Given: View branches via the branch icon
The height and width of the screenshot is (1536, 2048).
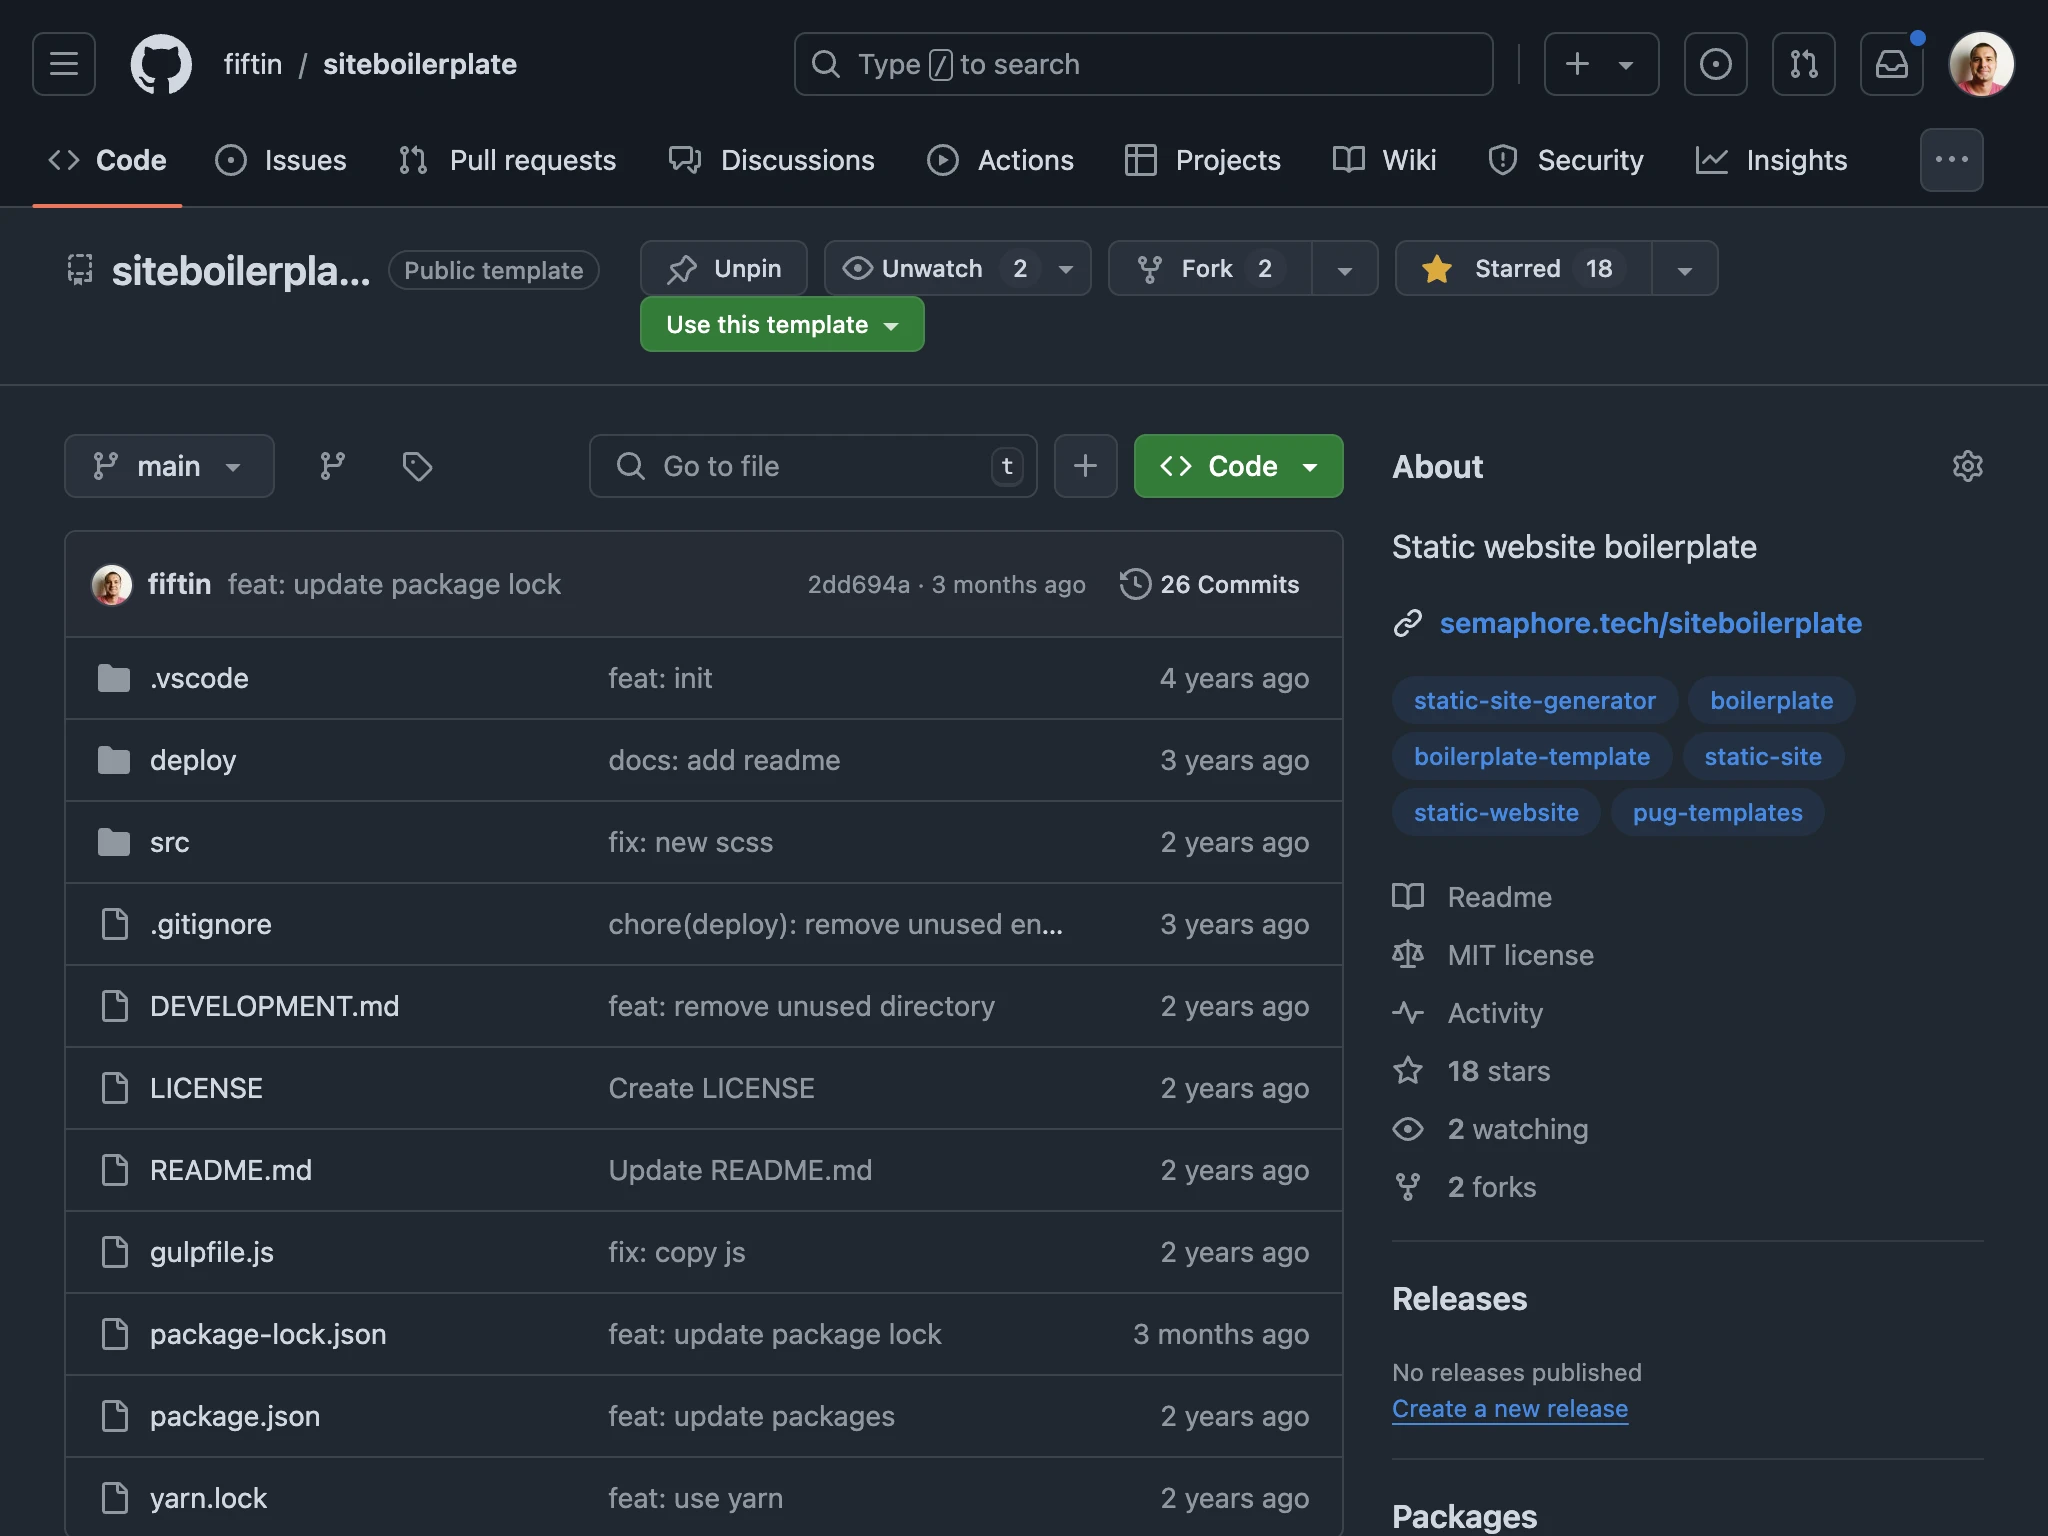Looking at the screenshot, I should [x=332, y=466].
